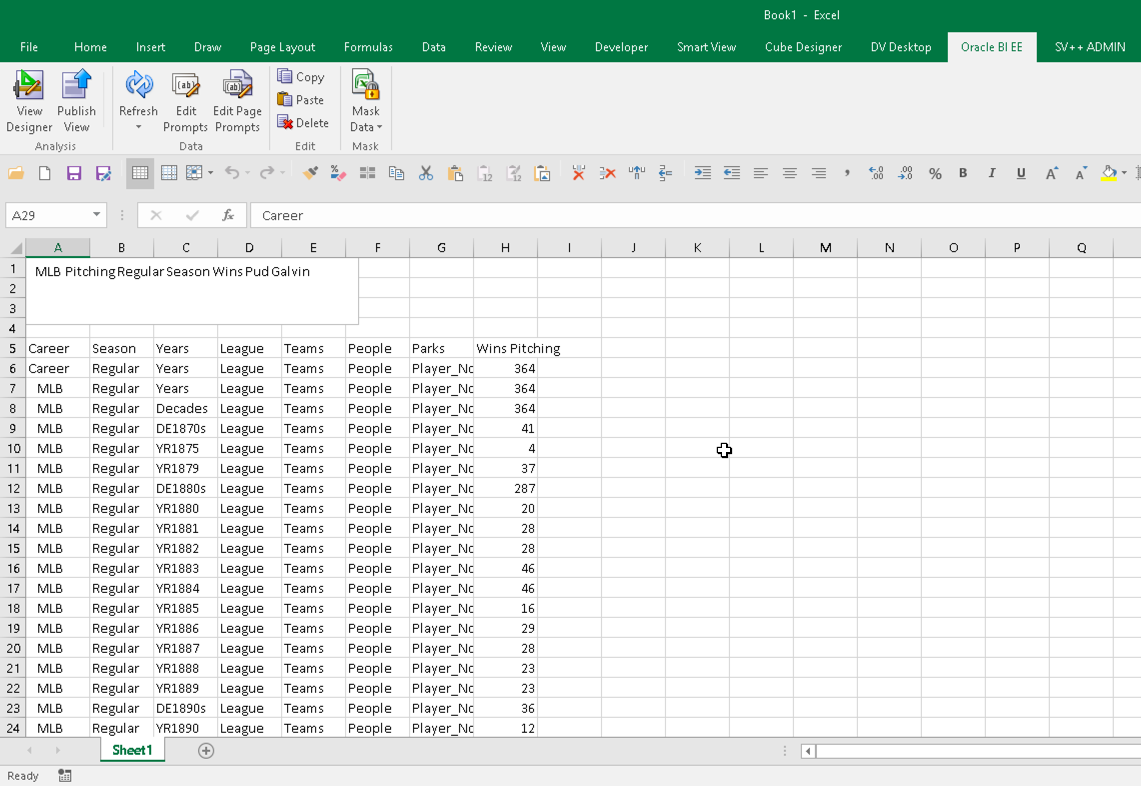The image size is (1141, 786).
Task: Open the Mask Data dropdown
Action: (366, 127)
